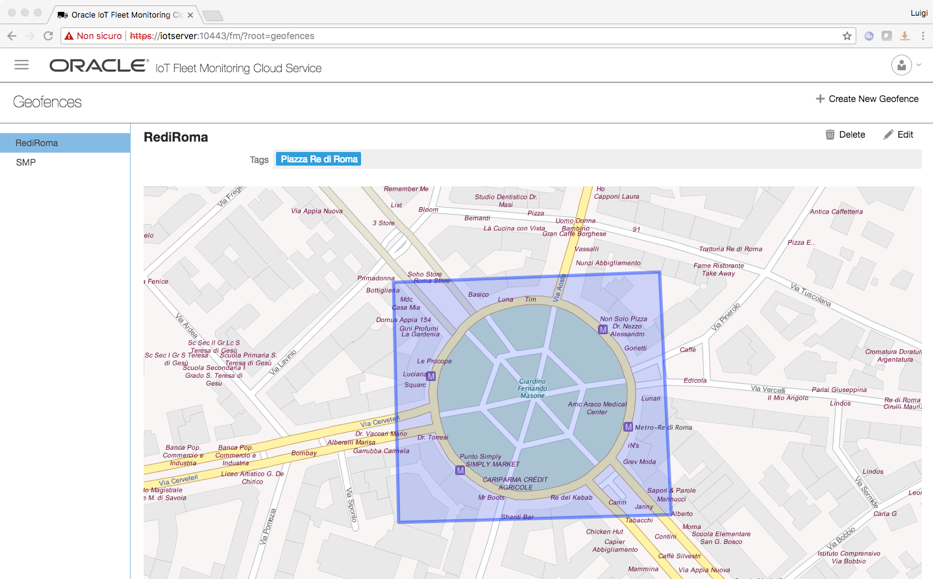Click Trattoria Re di Roma map label
This screenshot has width=933, height=579.
(x=730, y=249)
